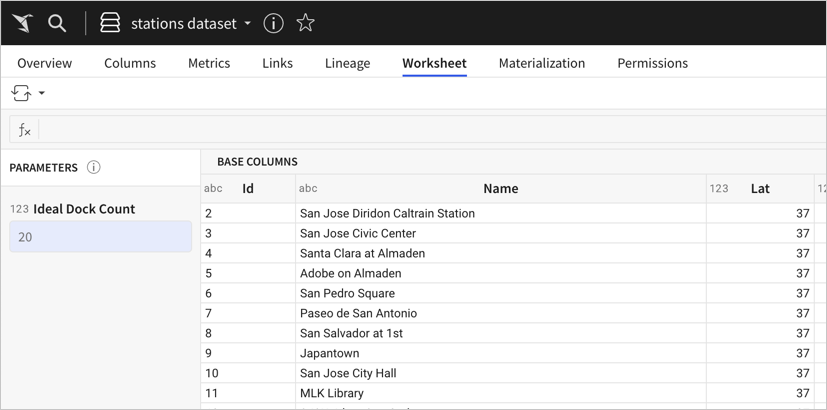Click the PARAMETERS panel heading
Image resolution: width=827 pixels, height=410 pixels.
pyautogui.click(x=43, y=168)
